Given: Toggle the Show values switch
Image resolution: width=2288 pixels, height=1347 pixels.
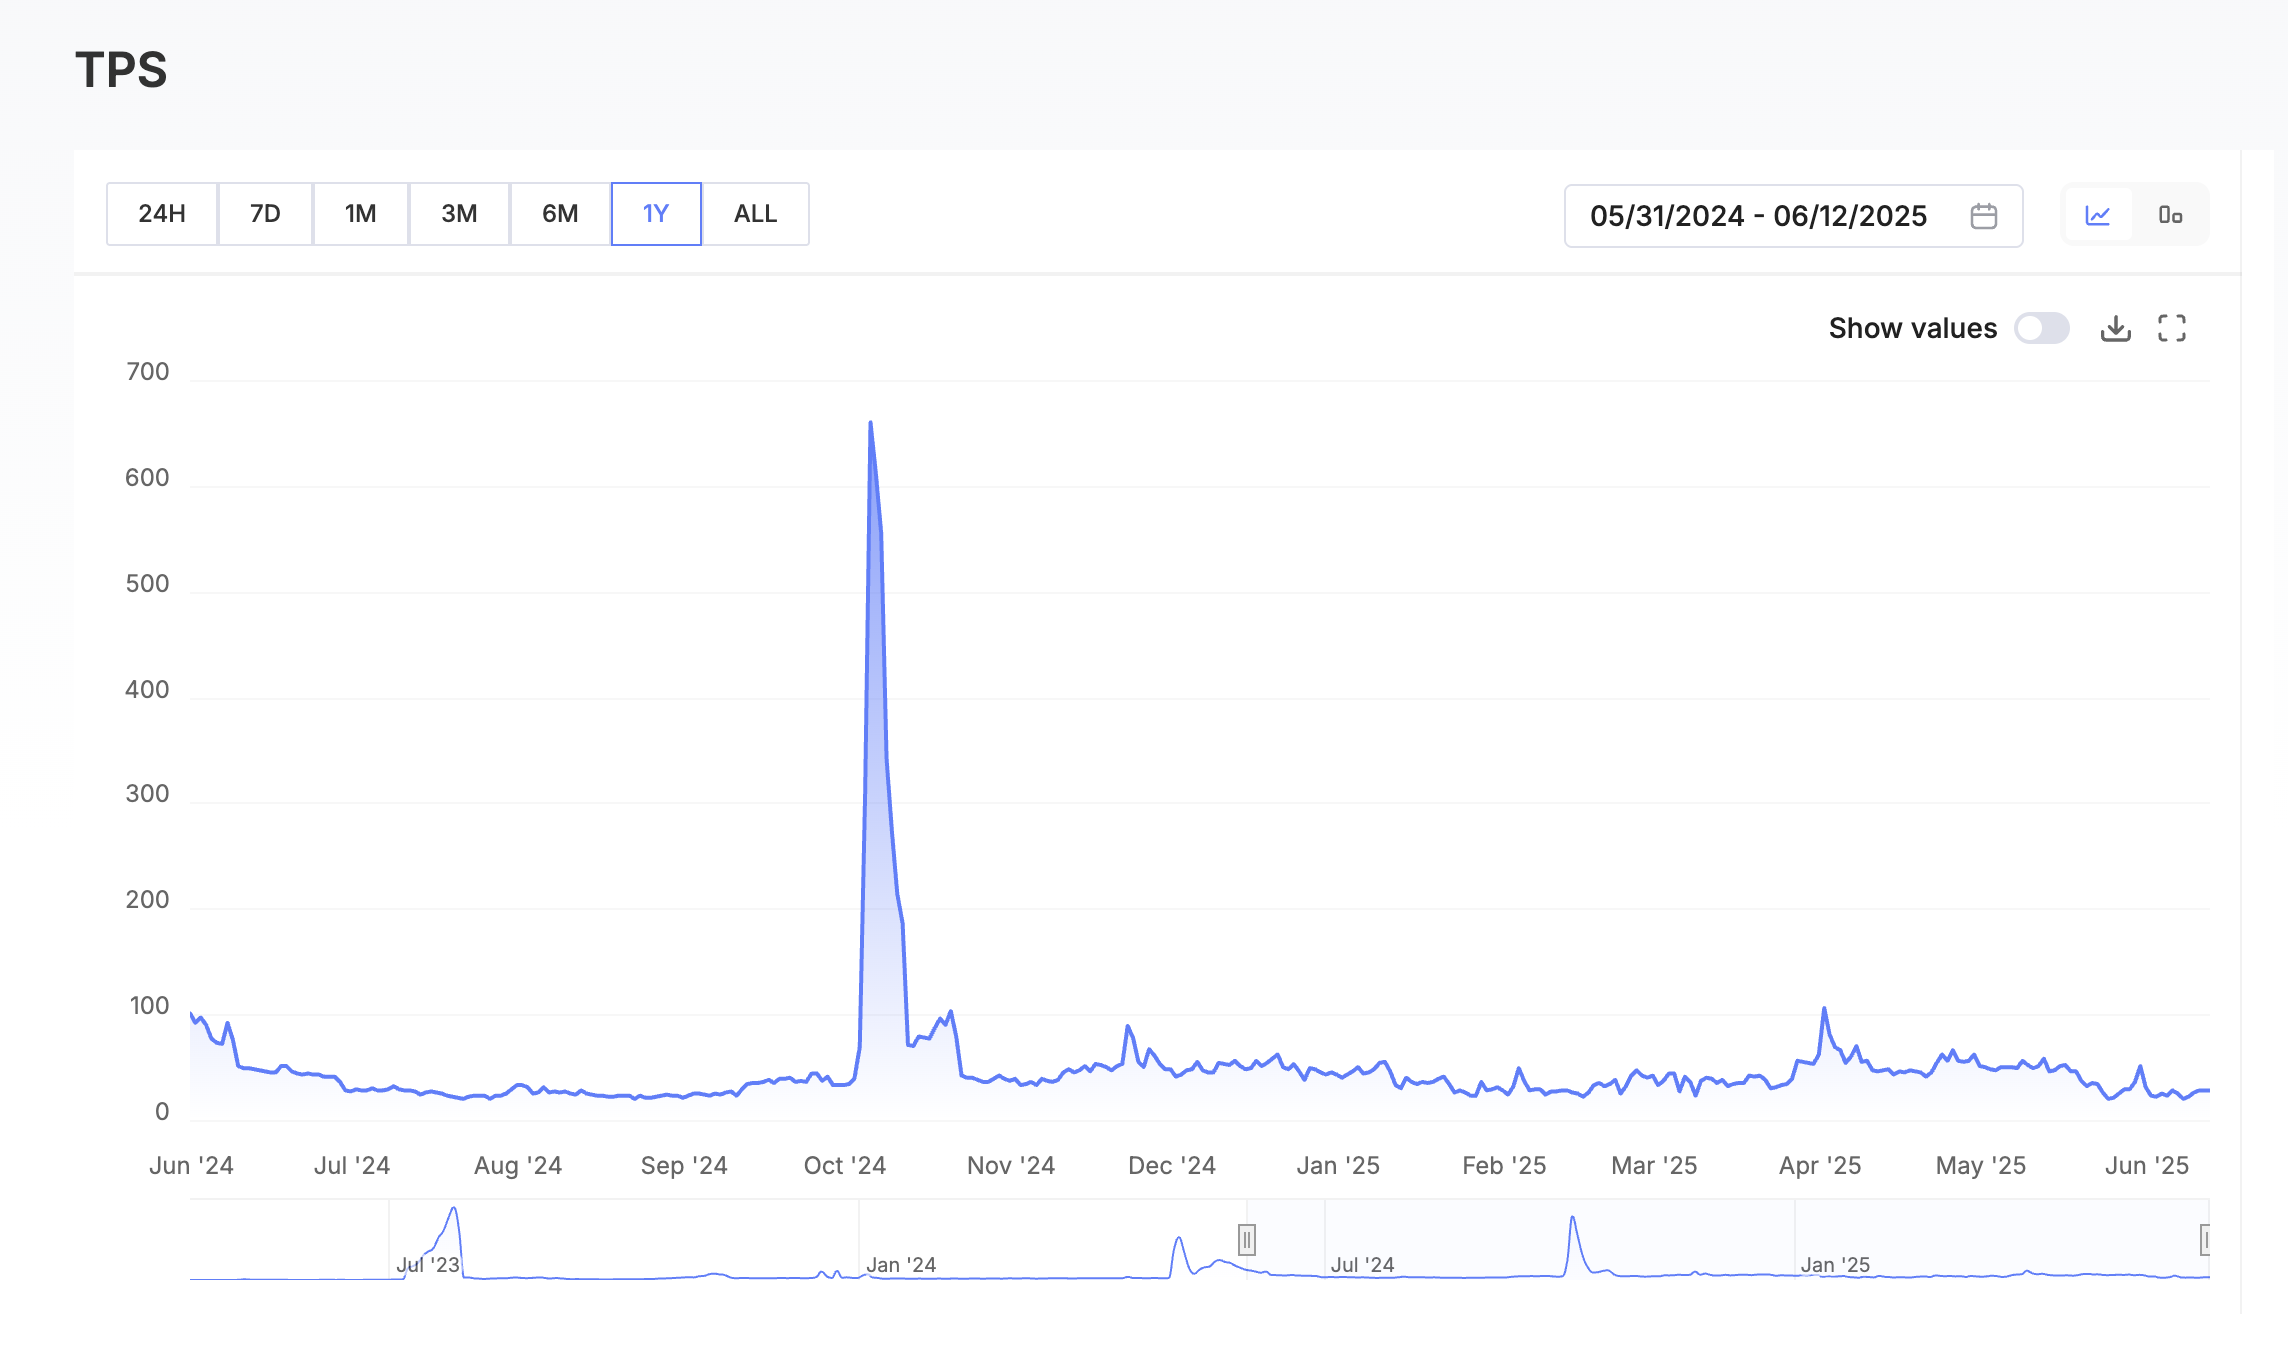Looking at the screenshot, I should click(2041, 328).
